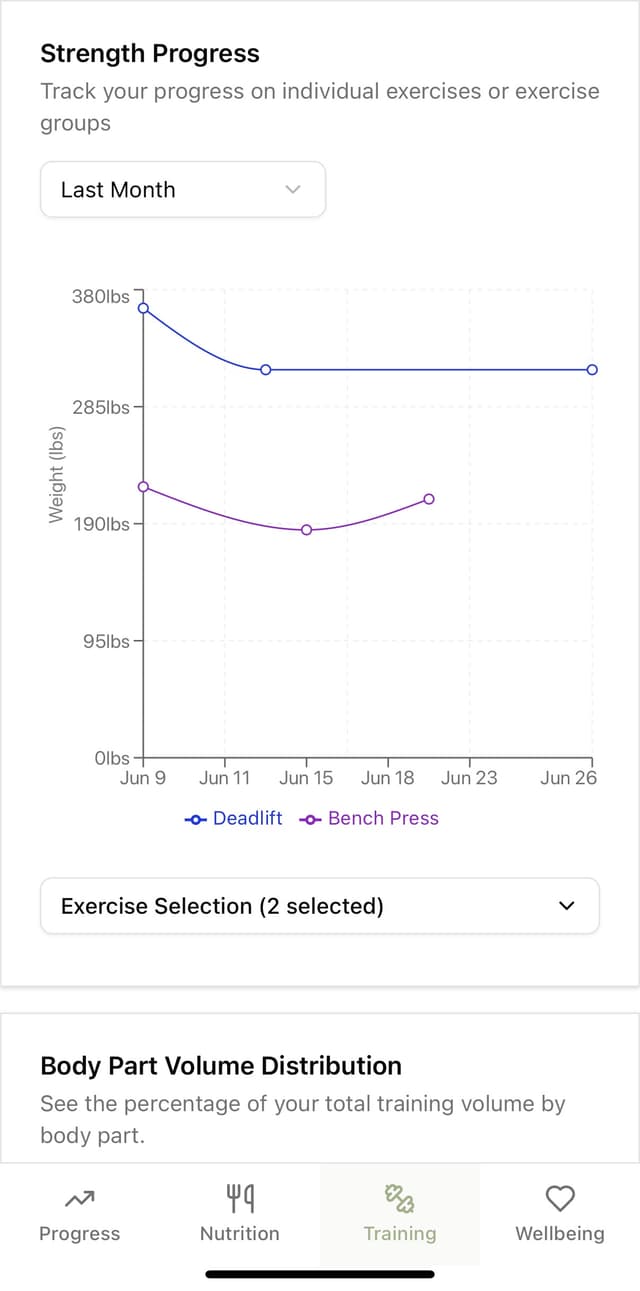Switch to the Wellbeing tab
This screenshot has width=640, height=1291.
559,1215
